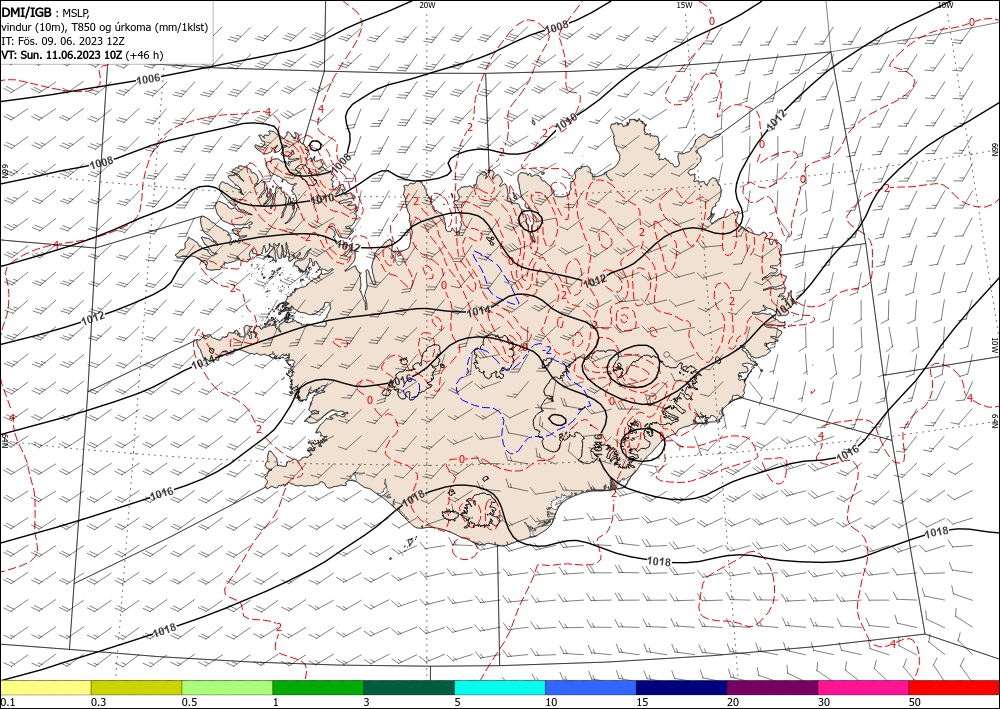The image size is (1000, 709).
Task: Click the '20' legend value
Action: (733, 702)
